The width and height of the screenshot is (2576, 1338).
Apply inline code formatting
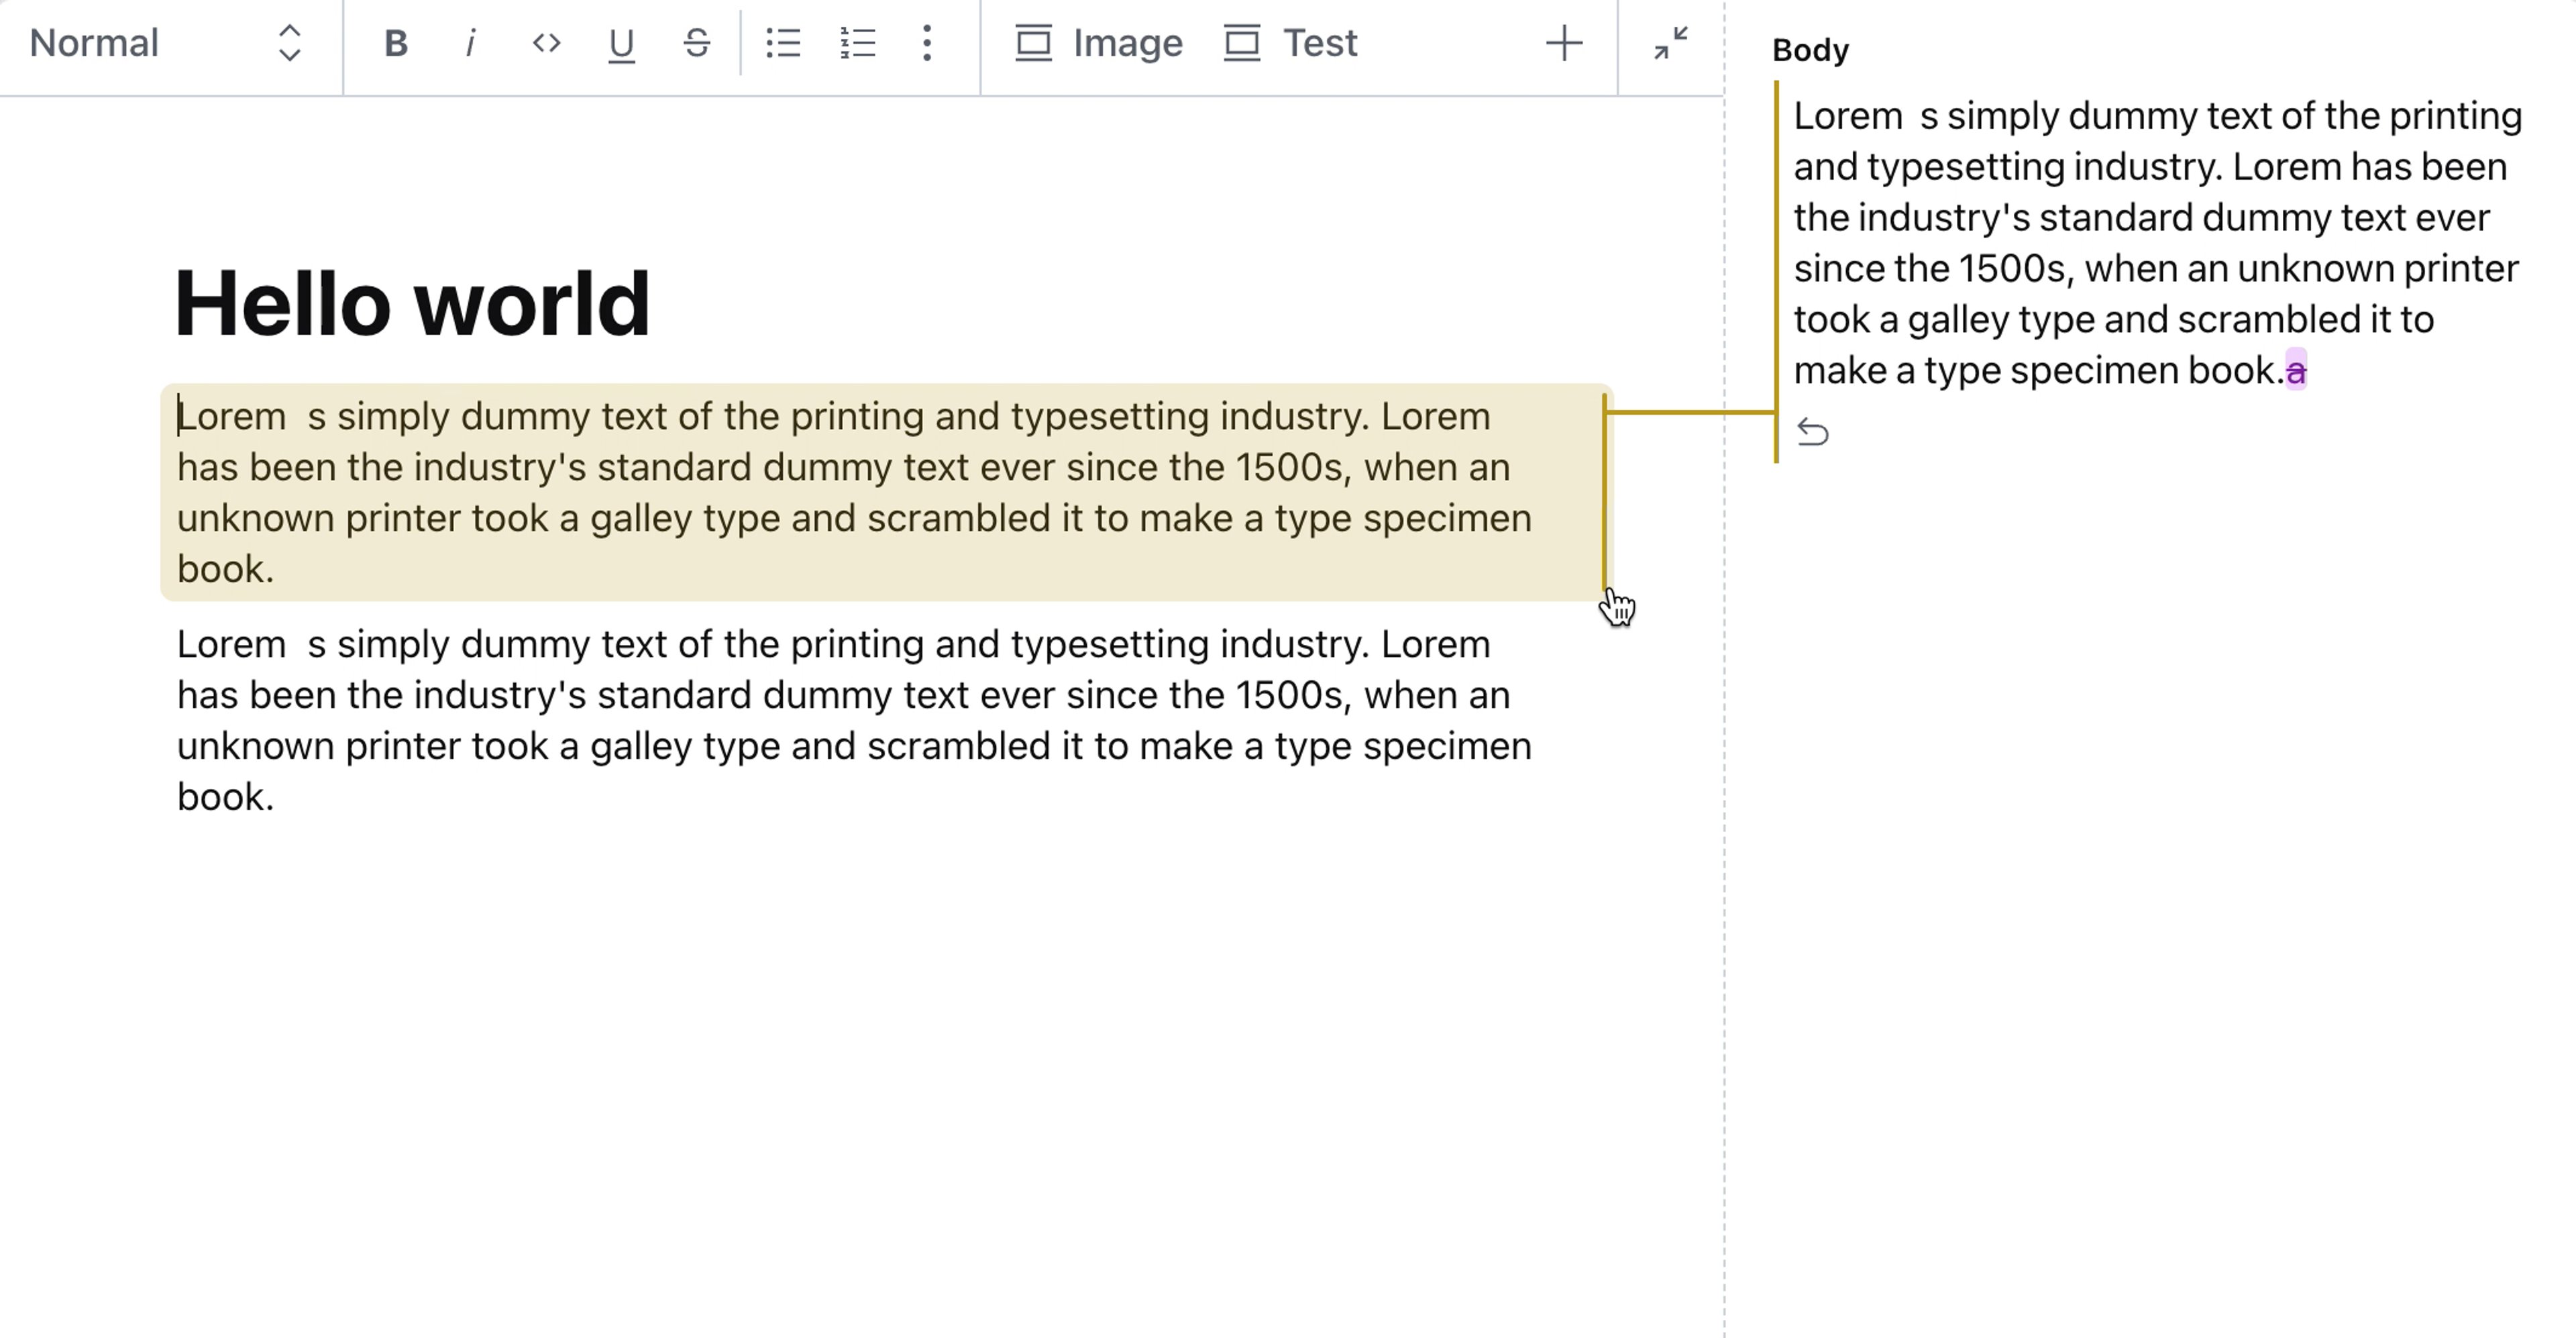pyautogui.click(x=546, y=44)
